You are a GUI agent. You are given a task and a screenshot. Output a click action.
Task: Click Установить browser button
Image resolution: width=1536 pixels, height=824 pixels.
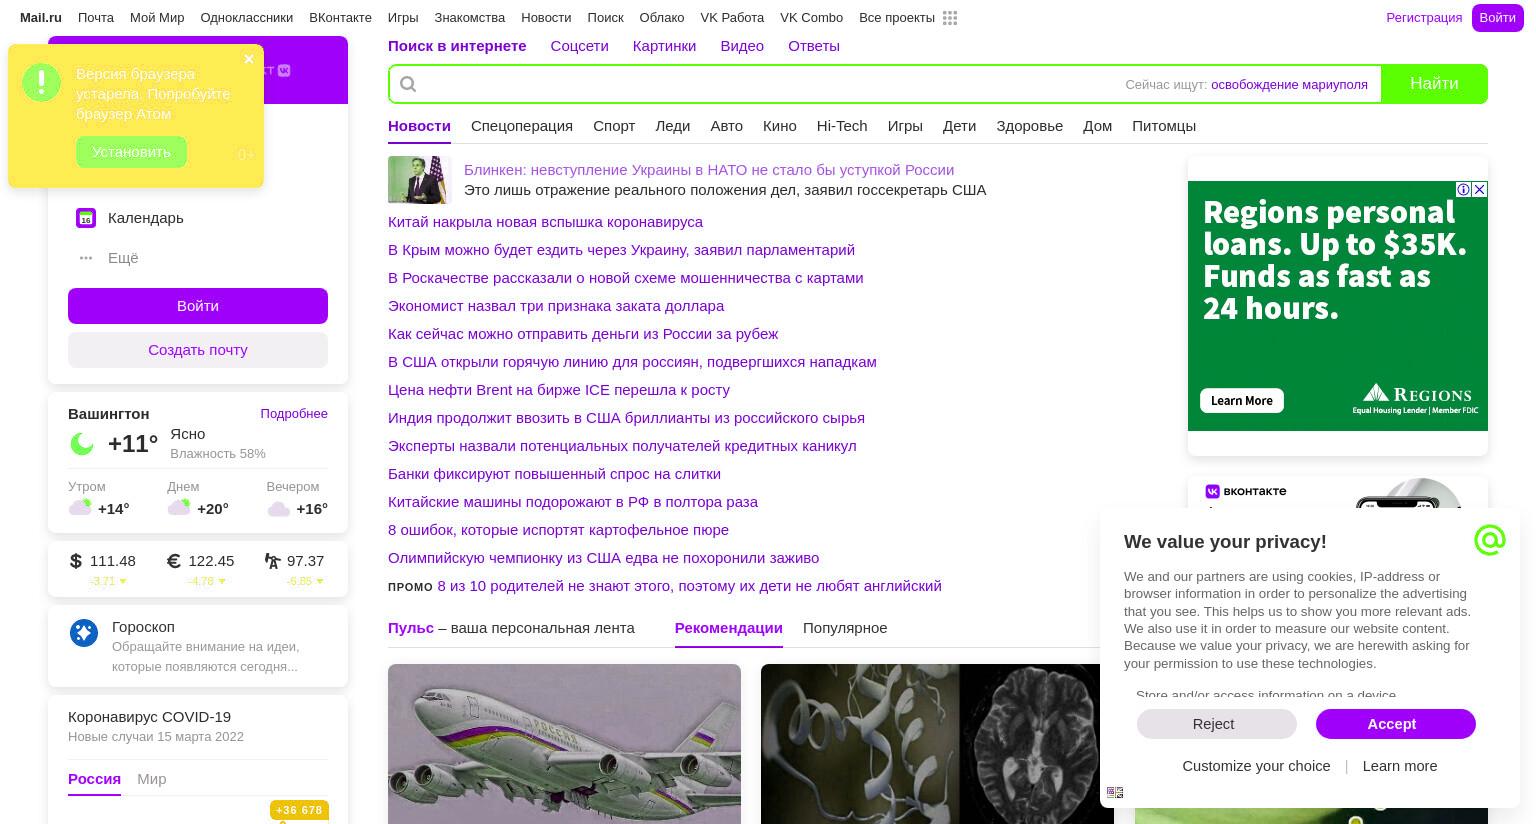click(131, 152)
